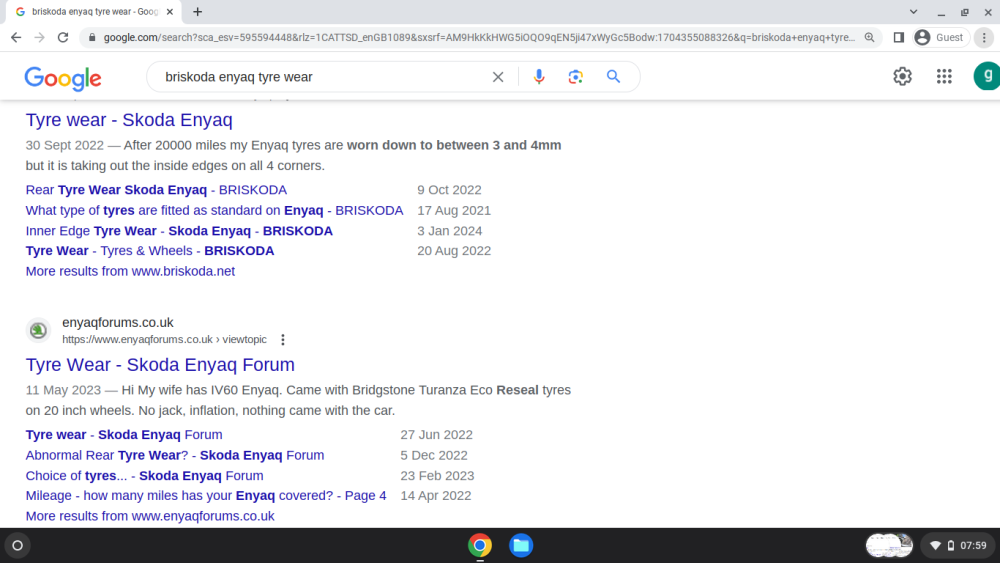Image resolution: width=1000 pixels, height=563 pixels.
Task: Open 'Abnormal Rear Tyre Wear?' link
Action: coord(175,455)
